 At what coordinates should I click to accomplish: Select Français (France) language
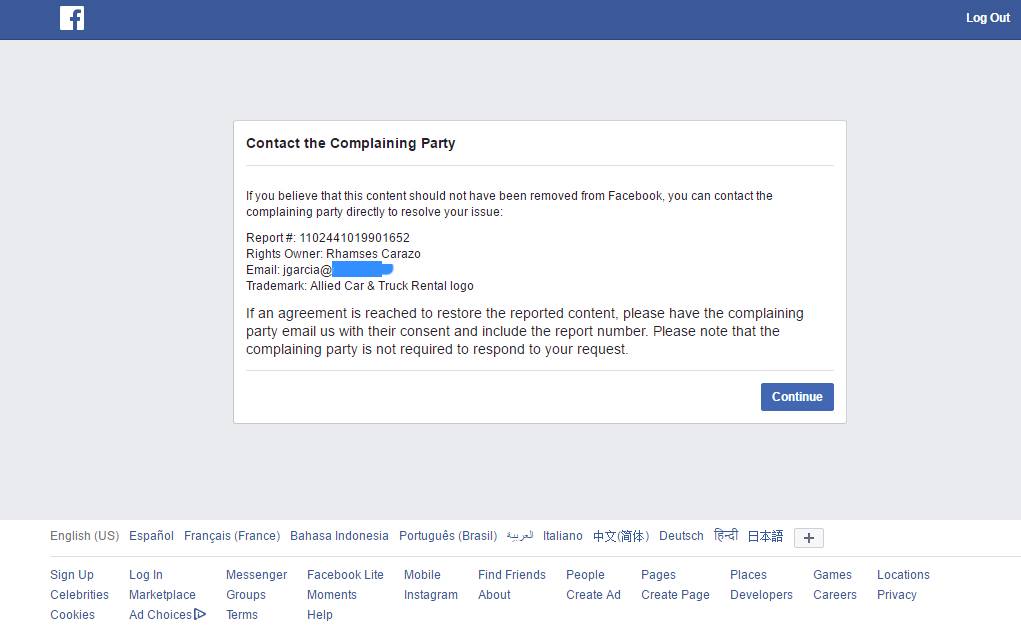click(x=232, y=536)
